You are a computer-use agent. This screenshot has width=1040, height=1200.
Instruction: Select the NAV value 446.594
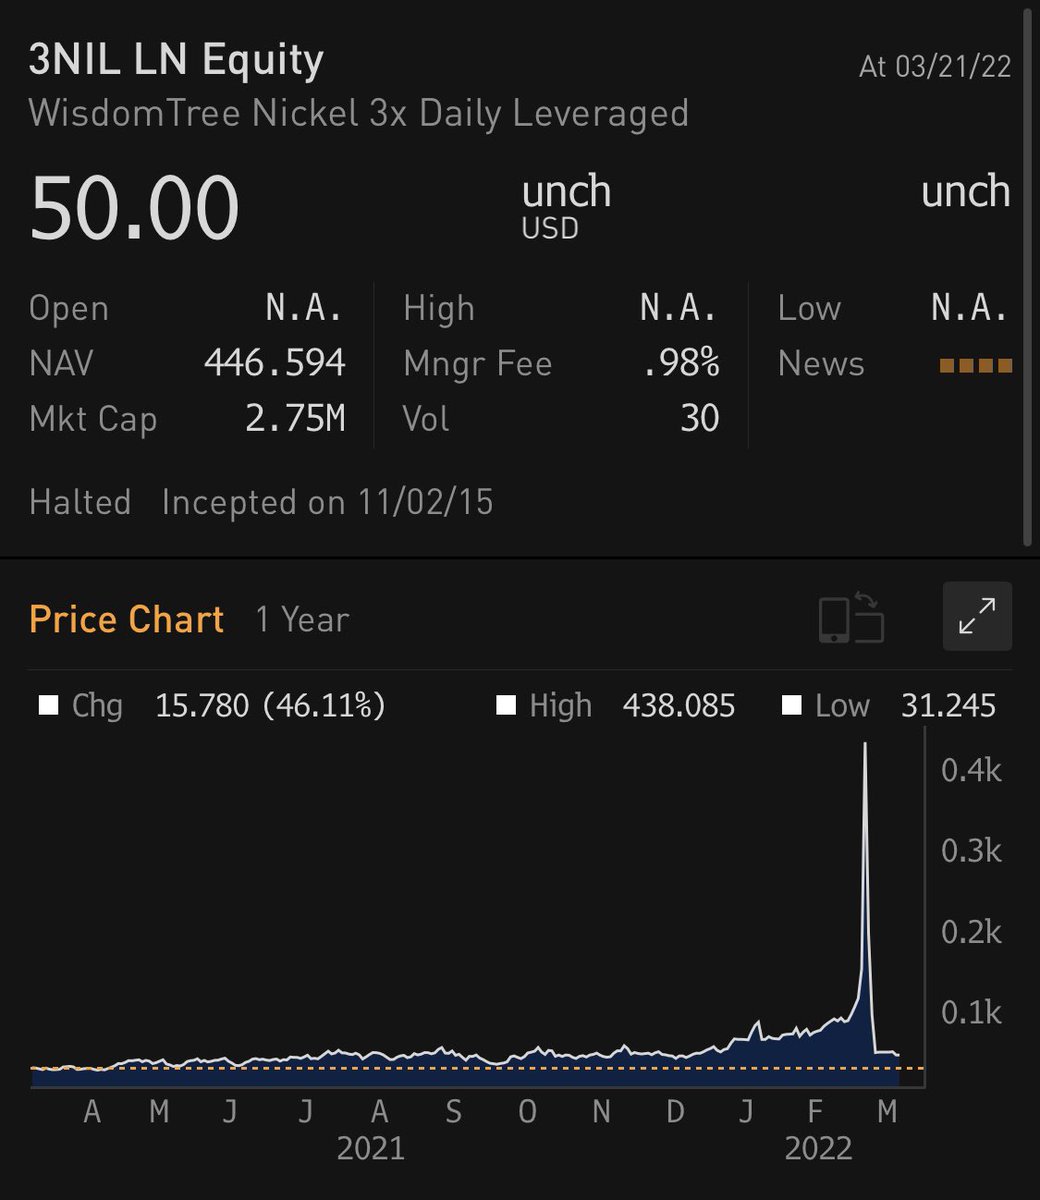tap(275, 363)
